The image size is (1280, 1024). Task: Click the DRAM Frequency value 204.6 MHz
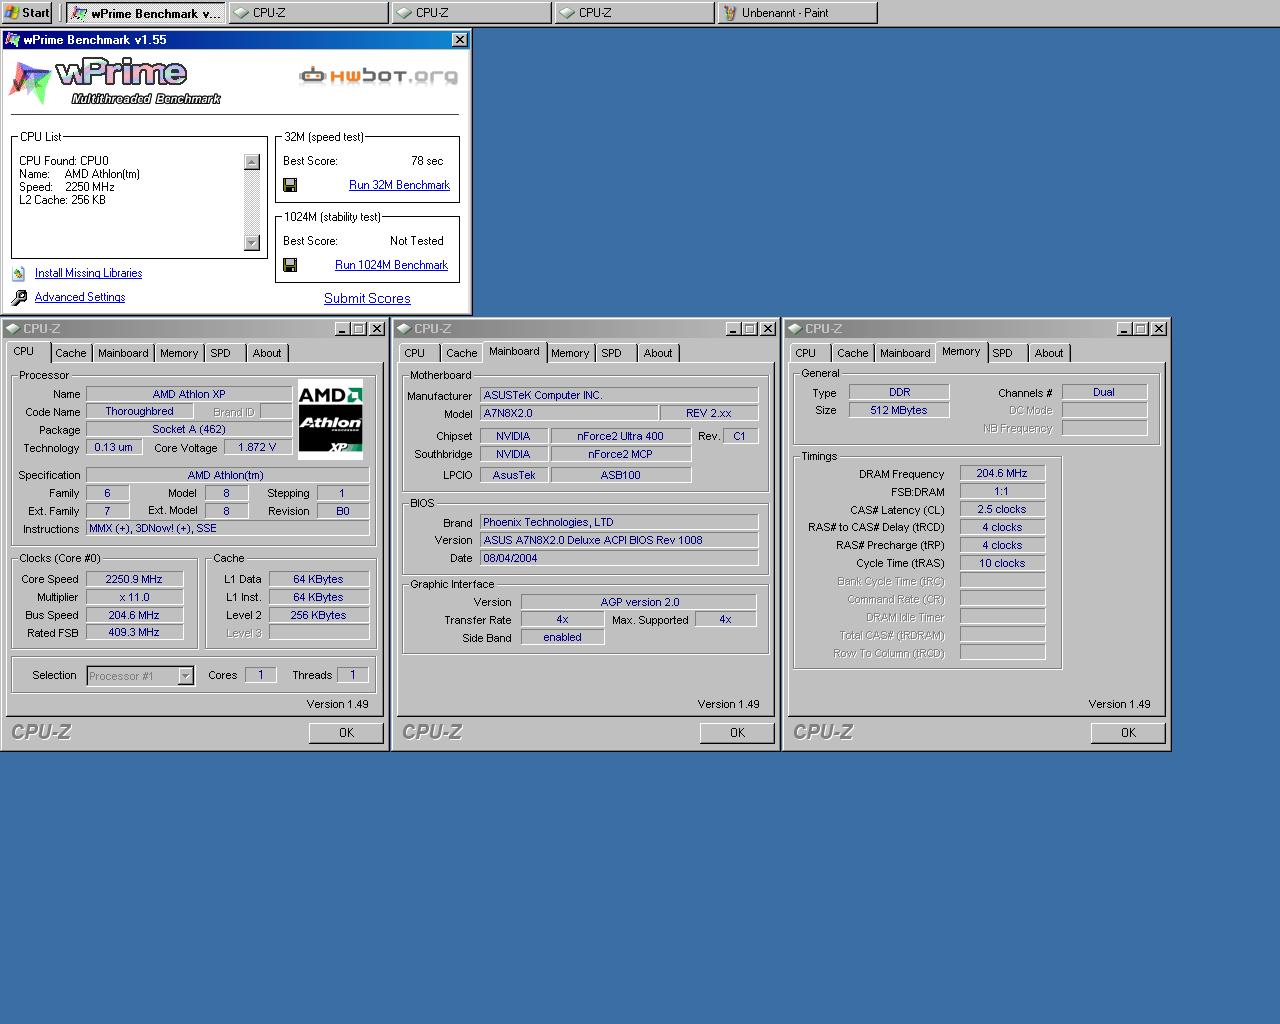pos(1002,473)
